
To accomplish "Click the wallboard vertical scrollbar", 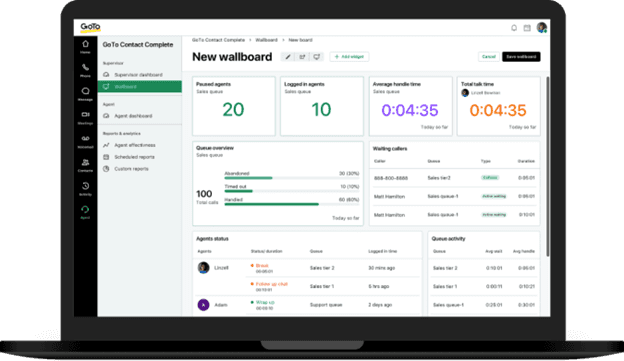I will [548, 166].
